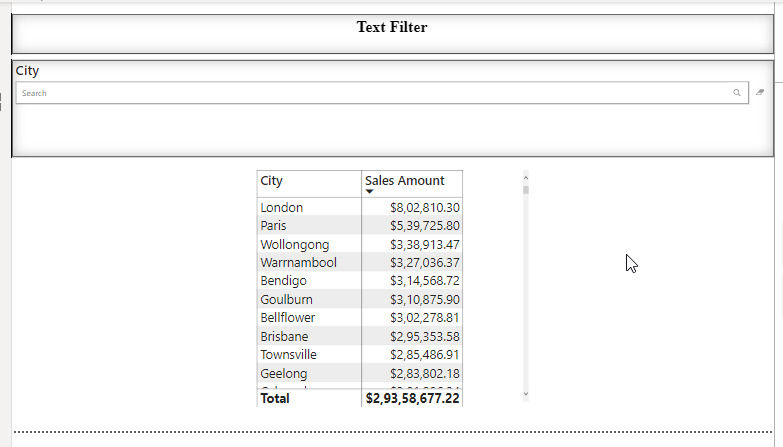Select the Paris city cell
The height and width of the screenshot is (447, 783).
point(275,226)
